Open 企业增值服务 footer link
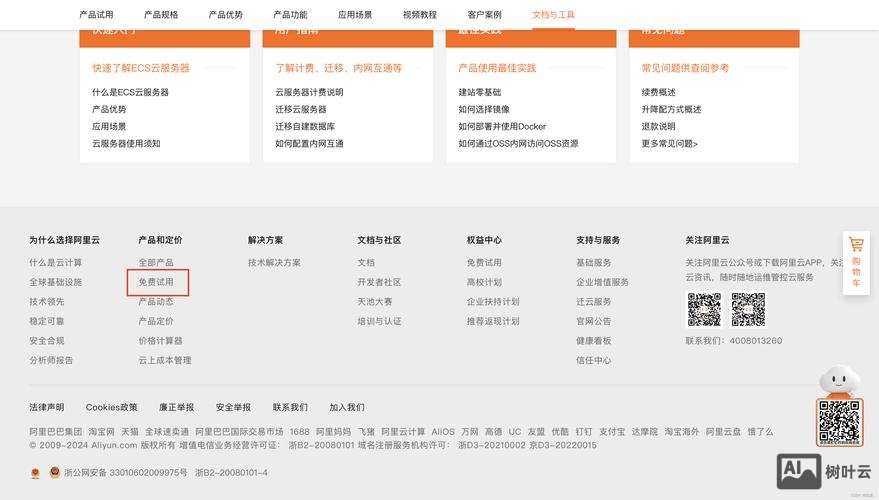The width and height of the screenshot is (879, 500). [602, 282]
